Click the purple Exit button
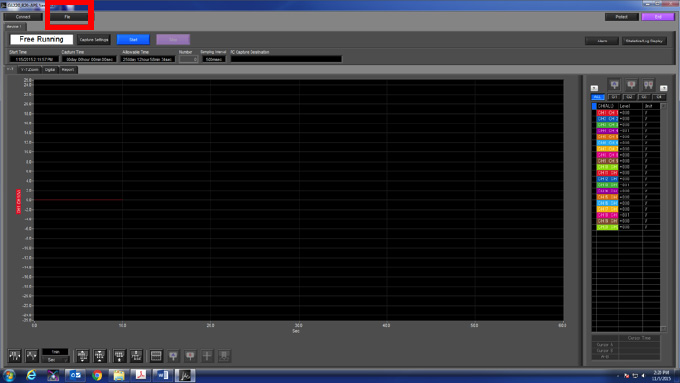Image resolution: width=680 pixels, height=383 pixels. 658,17
